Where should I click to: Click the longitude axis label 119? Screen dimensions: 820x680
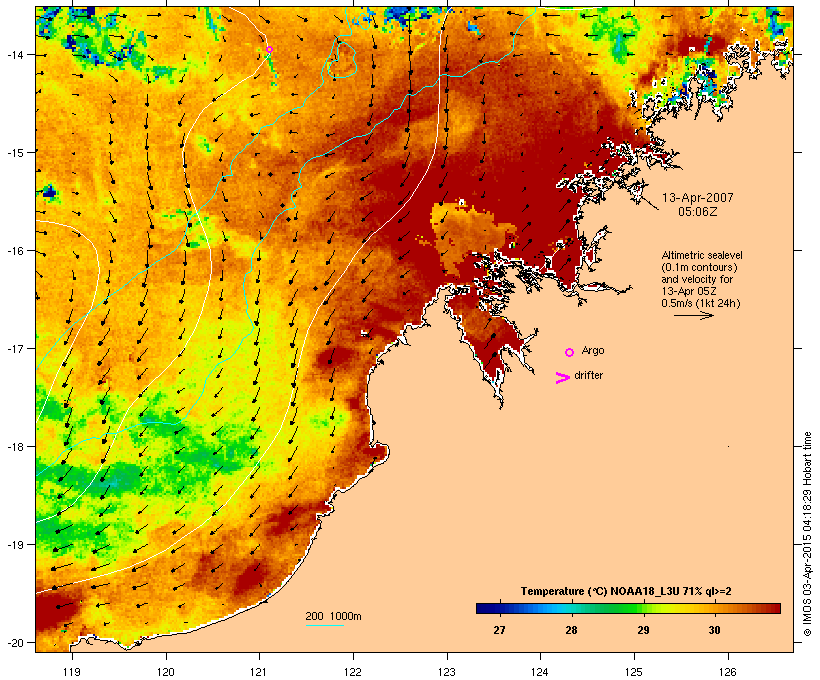72,672
